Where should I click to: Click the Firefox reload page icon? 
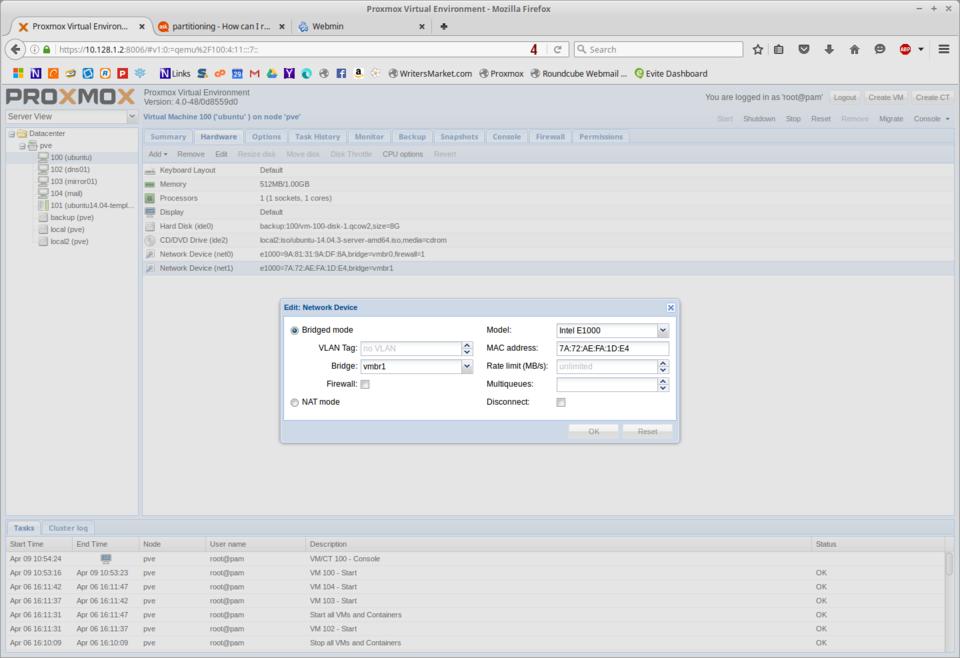click(557, 49)
